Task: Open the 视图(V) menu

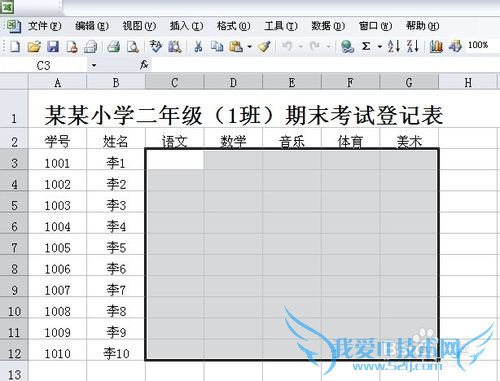Action: click(139, 26)
